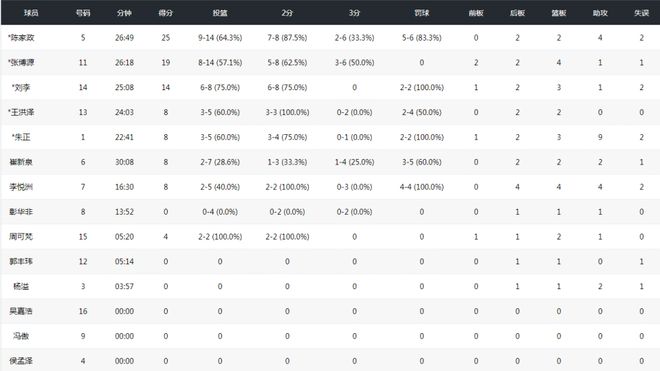Click the 前板 column header
Screen dimensions: 660x371
[476, 13]
